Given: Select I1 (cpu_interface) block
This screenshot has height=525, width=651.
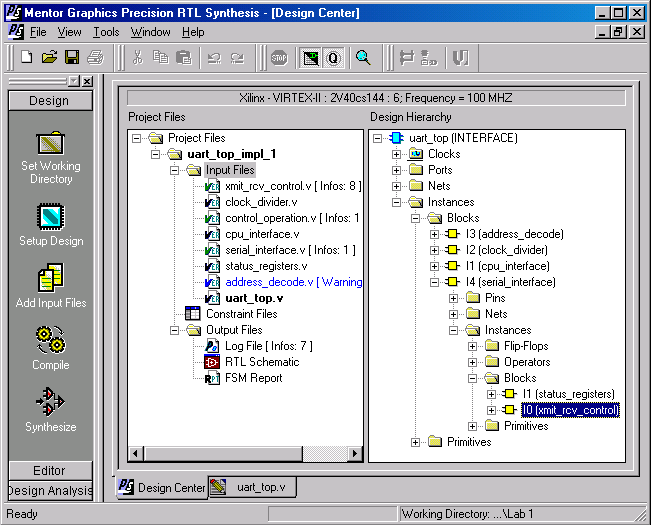Looking at the screenshot, I should [507, 266].
